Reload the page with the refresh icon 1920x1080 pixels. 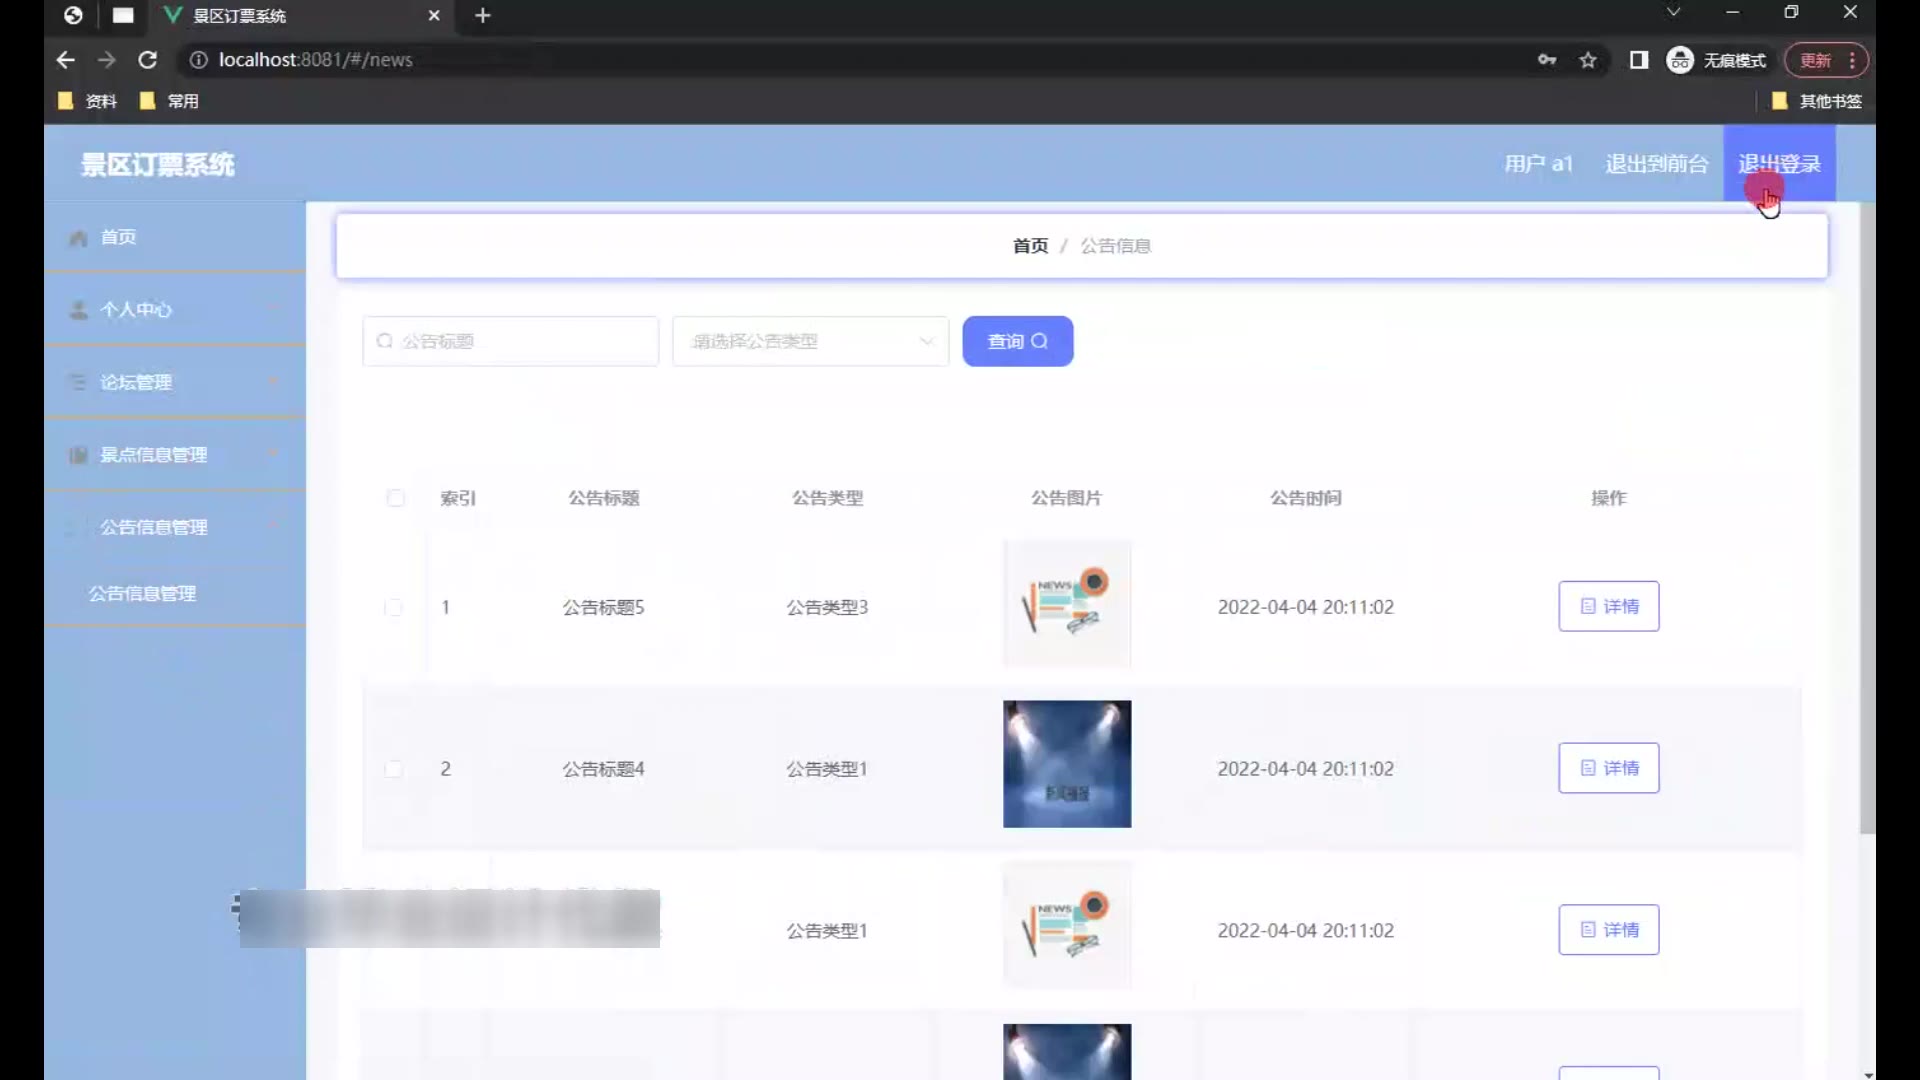click(148, 60)
